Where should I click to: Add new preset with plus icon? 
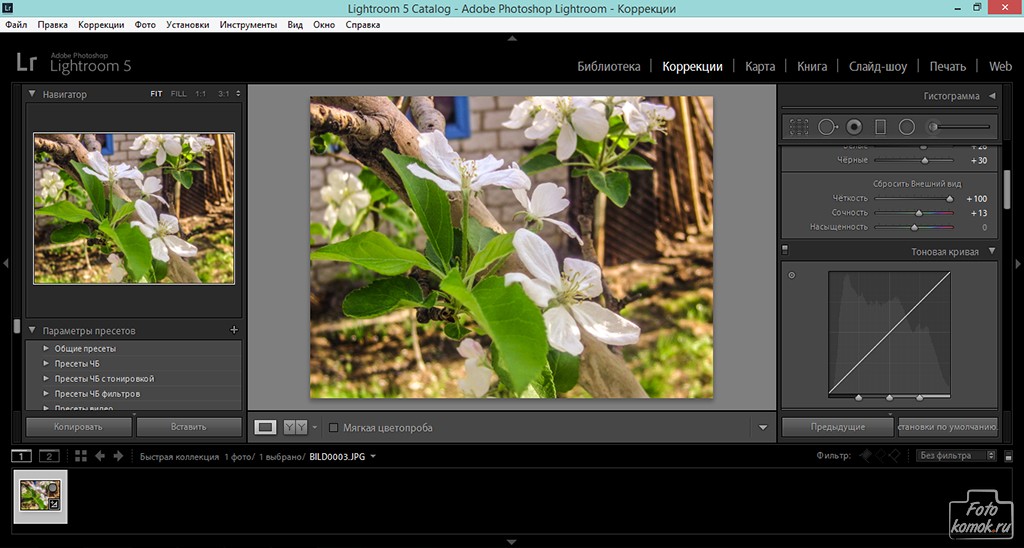[x=234, y=330]
